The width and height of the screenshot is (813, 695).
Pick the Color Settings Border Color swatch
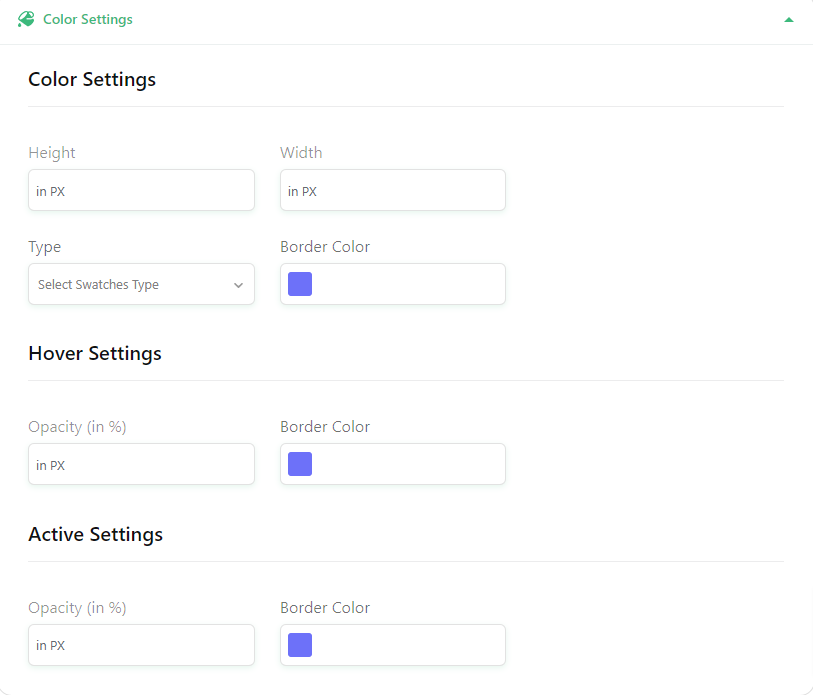pyautogui.click(x=300, y=284)
